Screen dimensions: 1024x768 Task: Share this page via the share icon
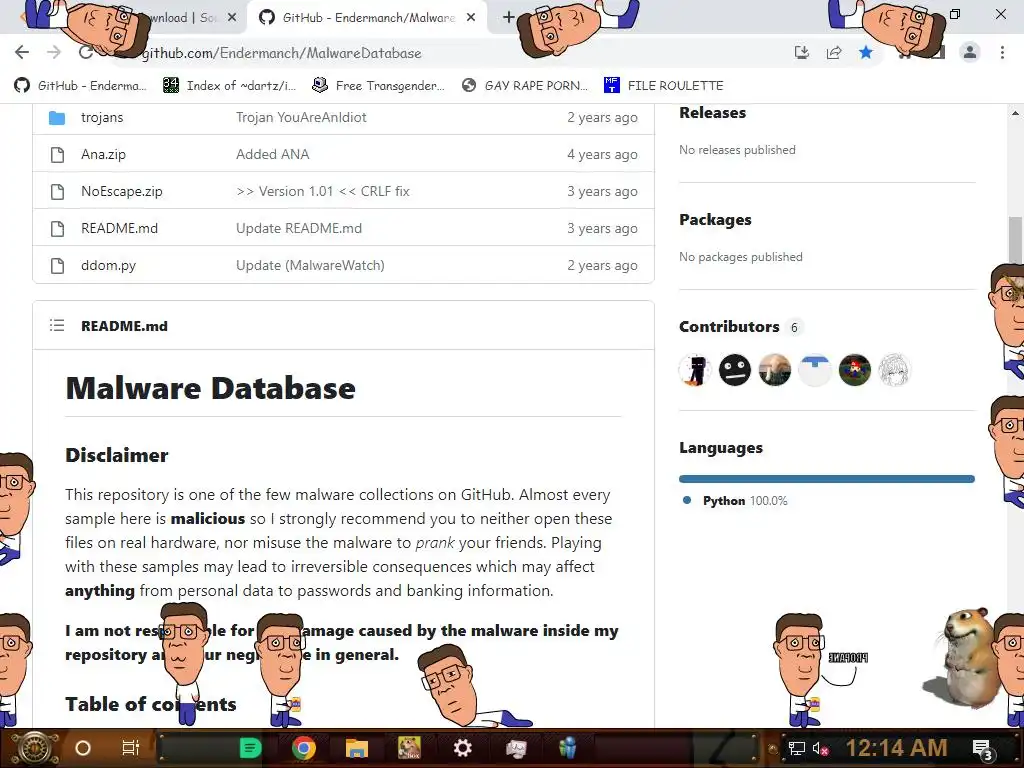click(834, 52)
